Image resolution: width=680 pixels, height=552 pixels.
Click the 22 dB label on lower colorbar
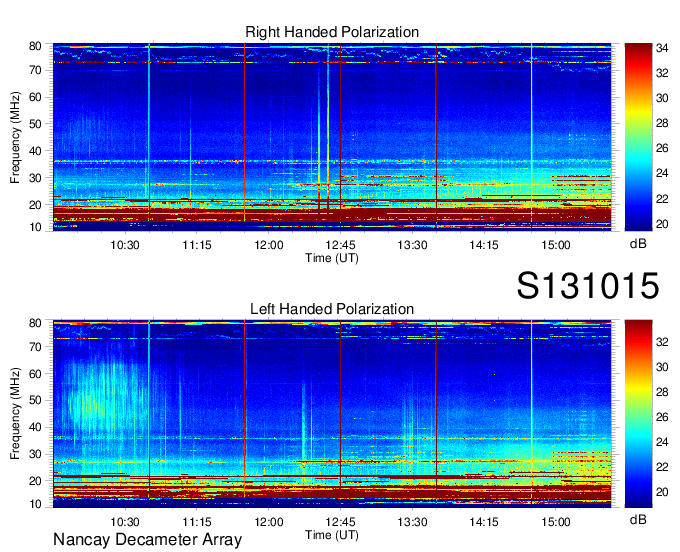tap(662, 467)
